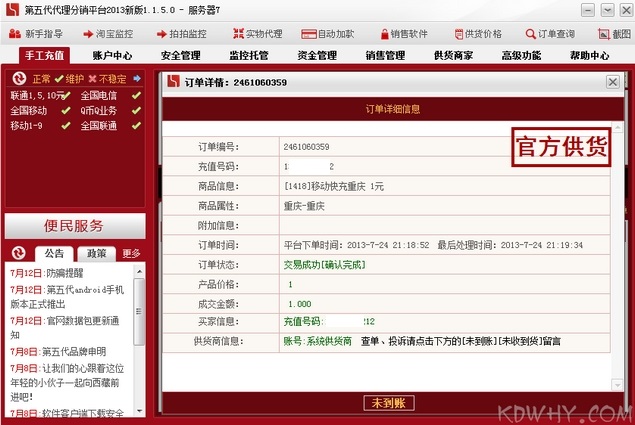Click the 淘宝监控 toolbar item
The image size is (635, 425).
pyautogui.click(x=111, y=33)
